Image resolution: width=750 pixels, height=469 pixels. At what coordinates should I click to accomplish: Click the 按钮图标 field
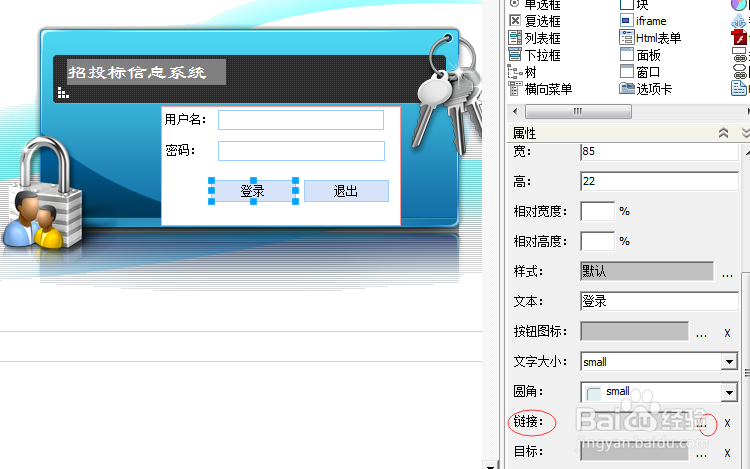(634, 331)
